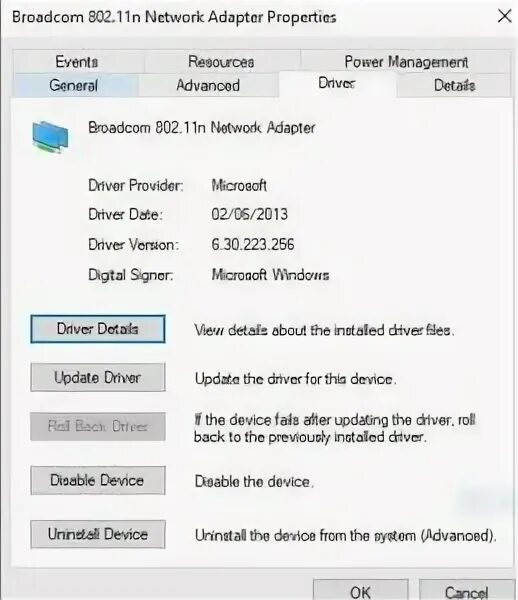Screen dimensions: 518x600
Task: Click the Driver Version value 6.30.223.256
Action: [x=253, y=244]
